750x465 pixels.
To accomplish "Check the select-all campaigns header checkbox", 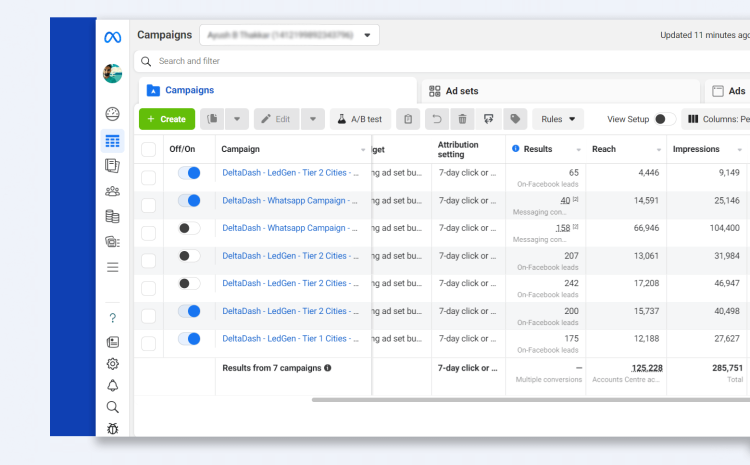I will click(x=149, y=149).
